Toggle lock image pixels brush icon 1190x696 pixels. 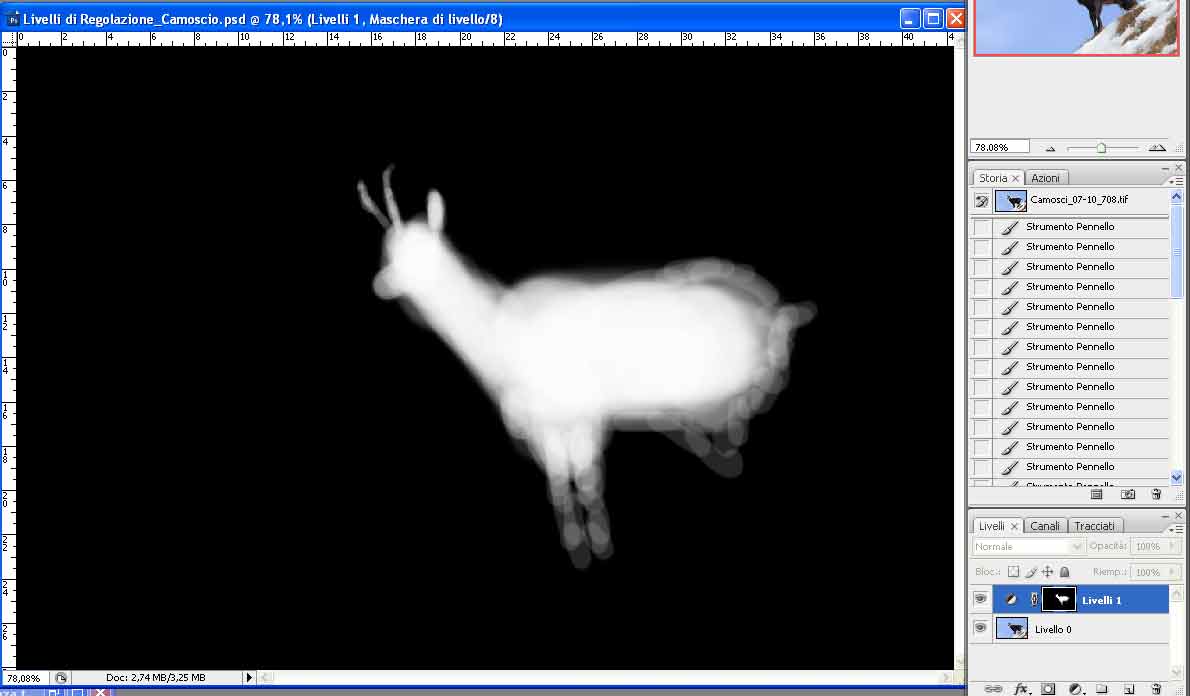click(x=1031, y=572)
